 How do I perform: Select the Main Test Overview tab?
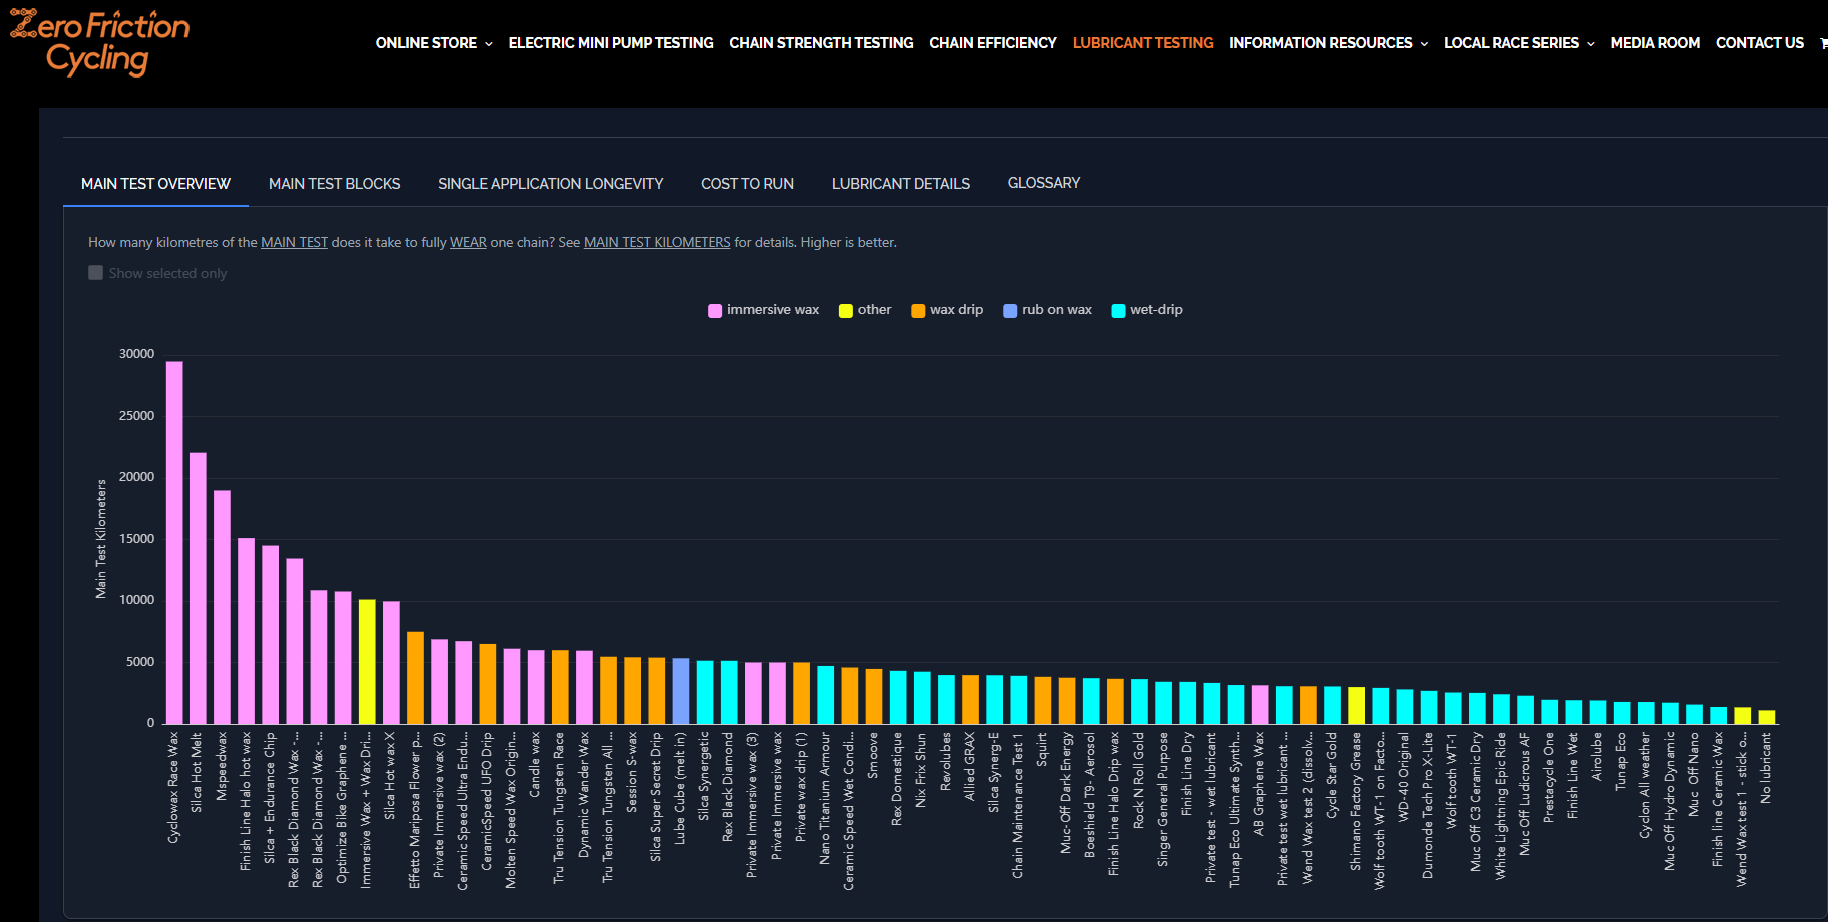click(x=156, y=184)
